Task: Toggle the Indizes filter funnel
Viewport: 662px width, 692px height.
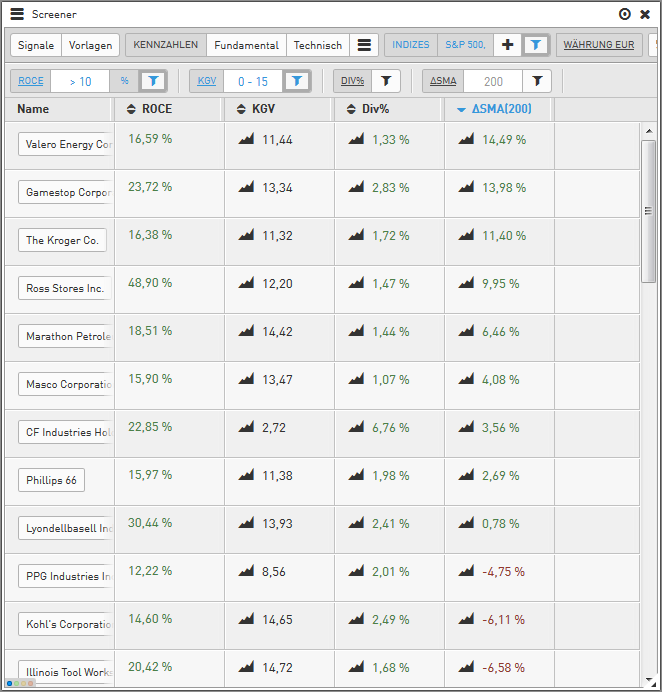Action: coord(536,45)
